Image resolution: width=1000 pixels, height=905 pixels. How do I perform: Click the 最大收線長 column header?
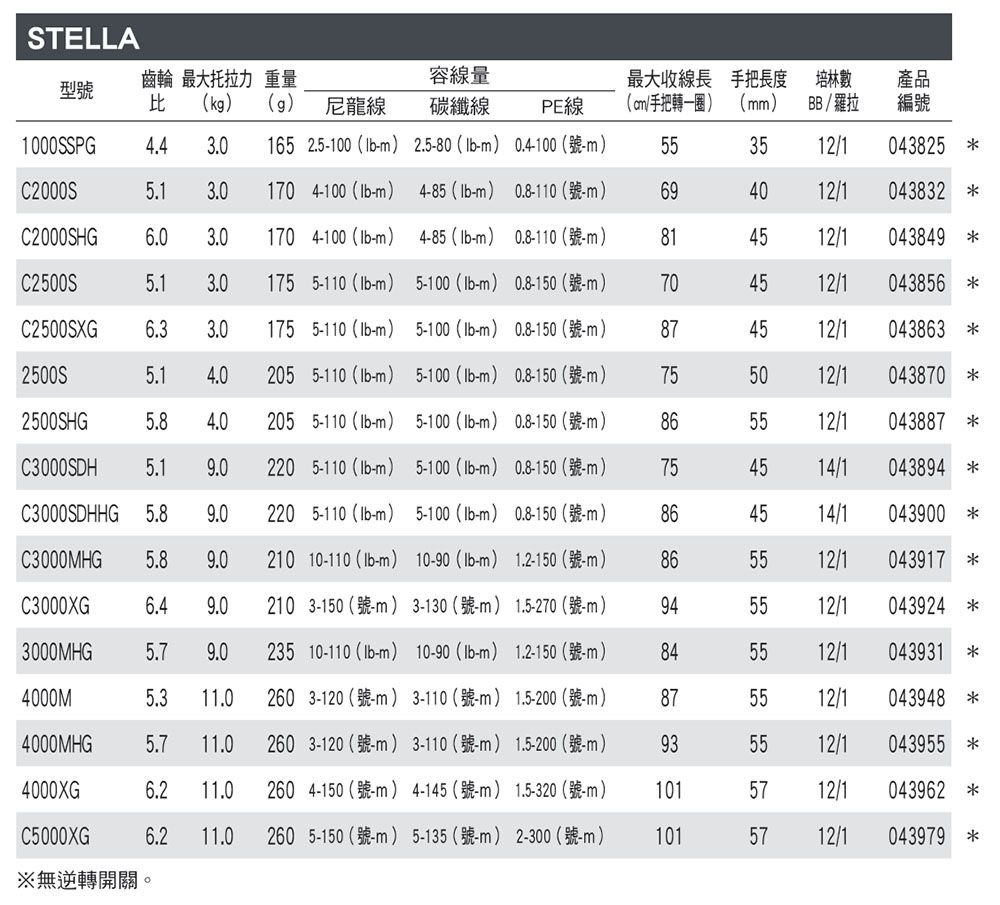668,78
